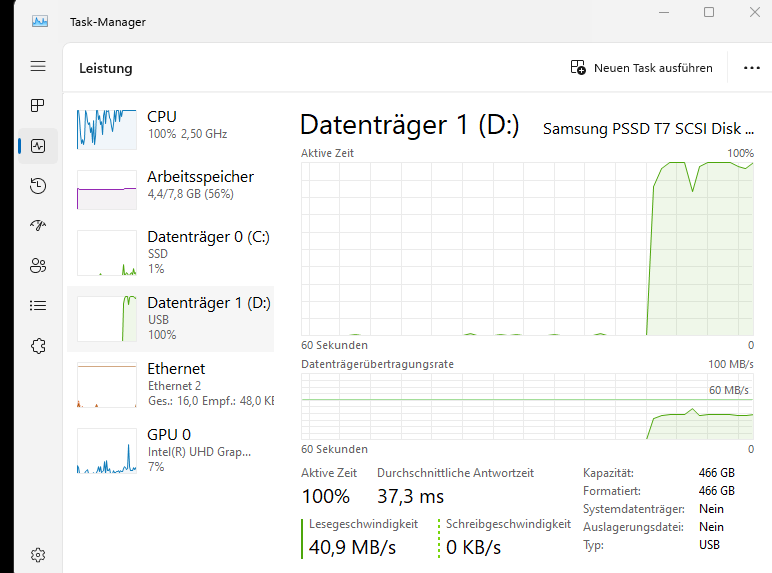Viewport: 772px width, 573px height.
Task: Open the App-Verlauf history icon
Action: 38,186
